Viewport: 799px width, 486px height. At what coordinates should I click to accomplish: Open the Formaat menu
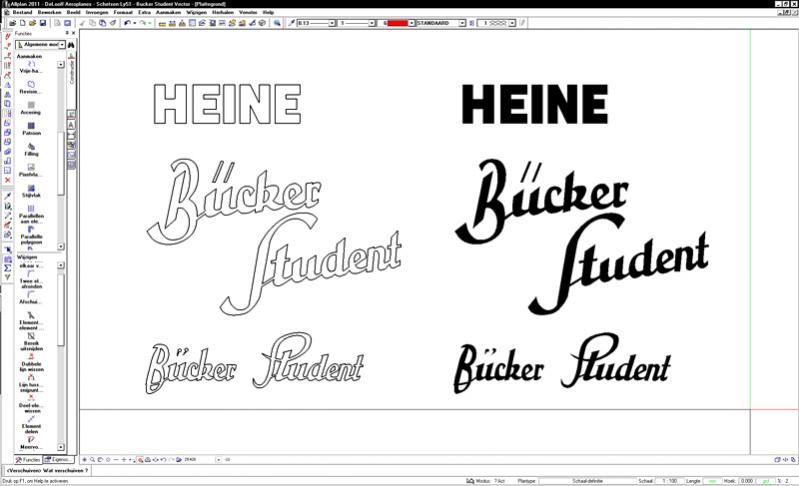click(123, 12)
